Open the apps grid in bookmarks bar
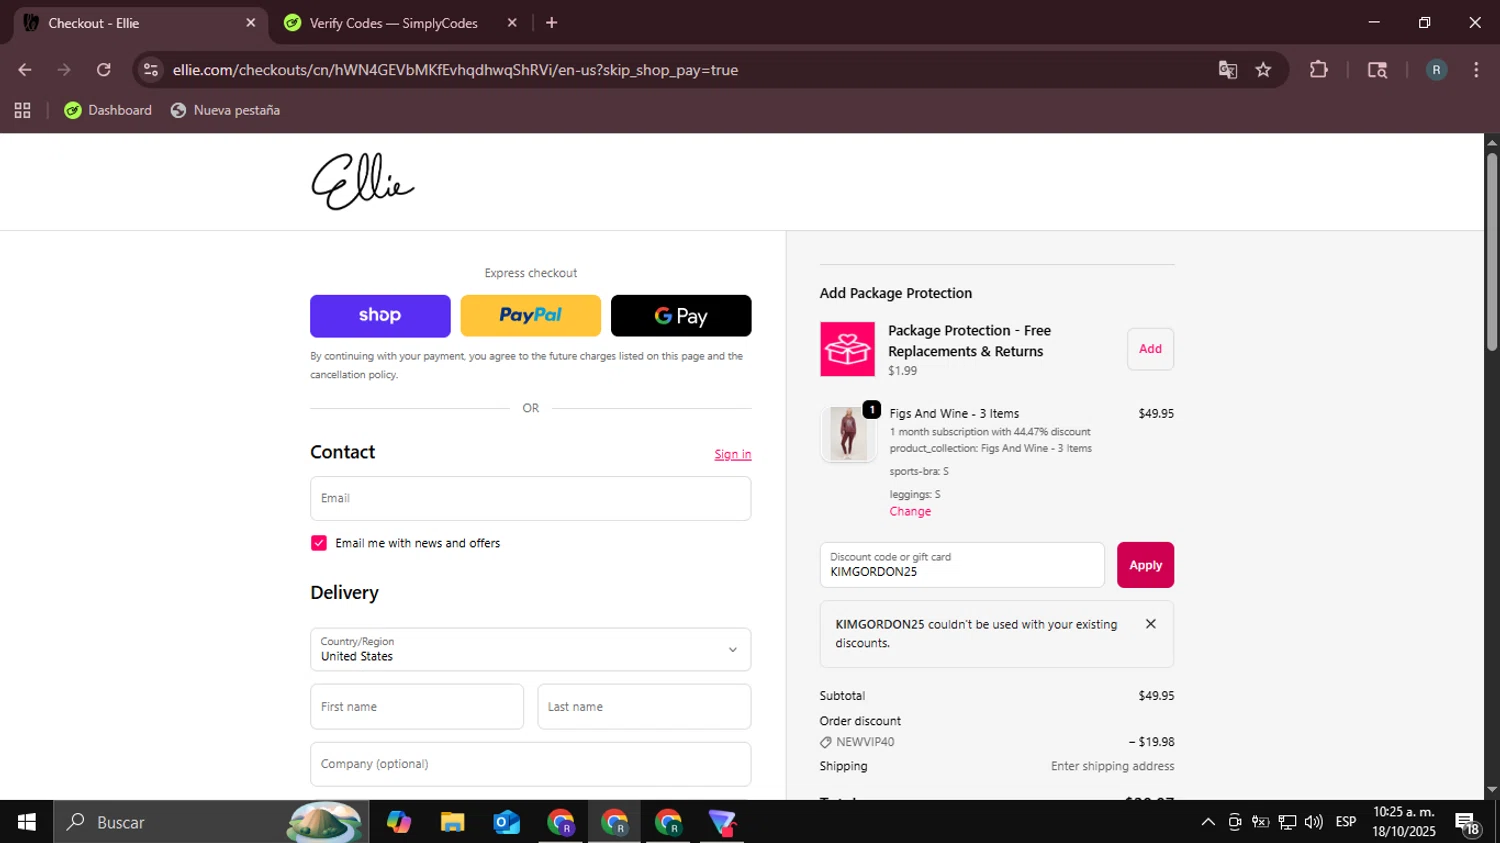 coord(22,110)
